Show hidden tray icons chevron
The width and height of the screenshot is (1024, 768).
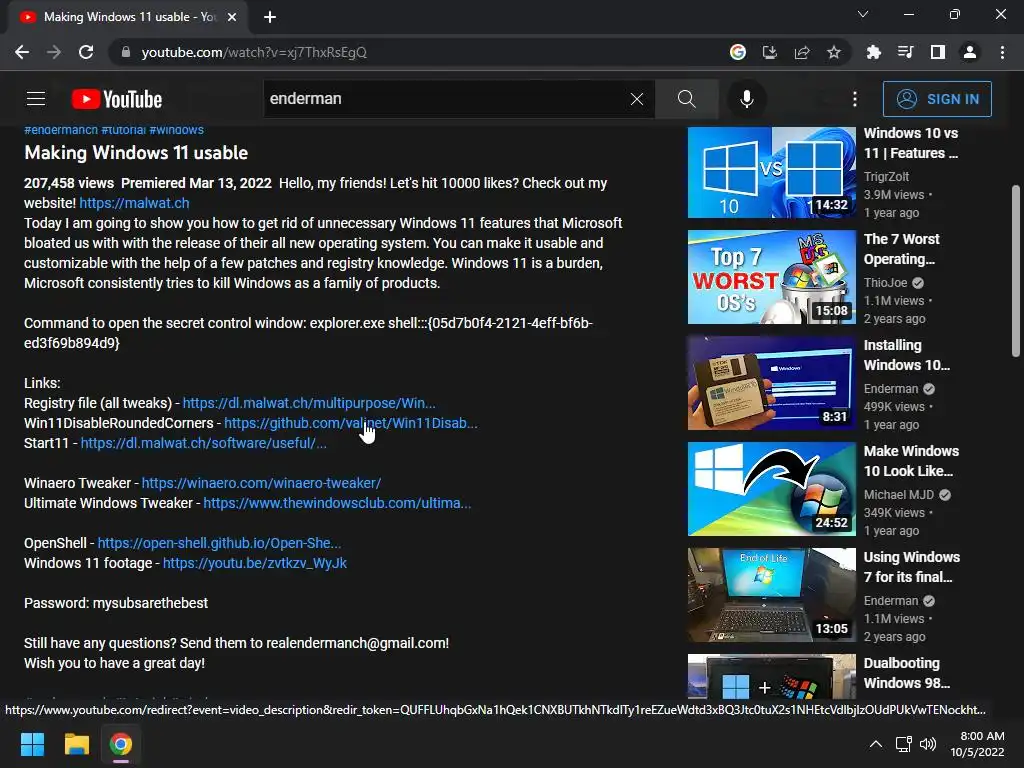[x=876, y=744]
